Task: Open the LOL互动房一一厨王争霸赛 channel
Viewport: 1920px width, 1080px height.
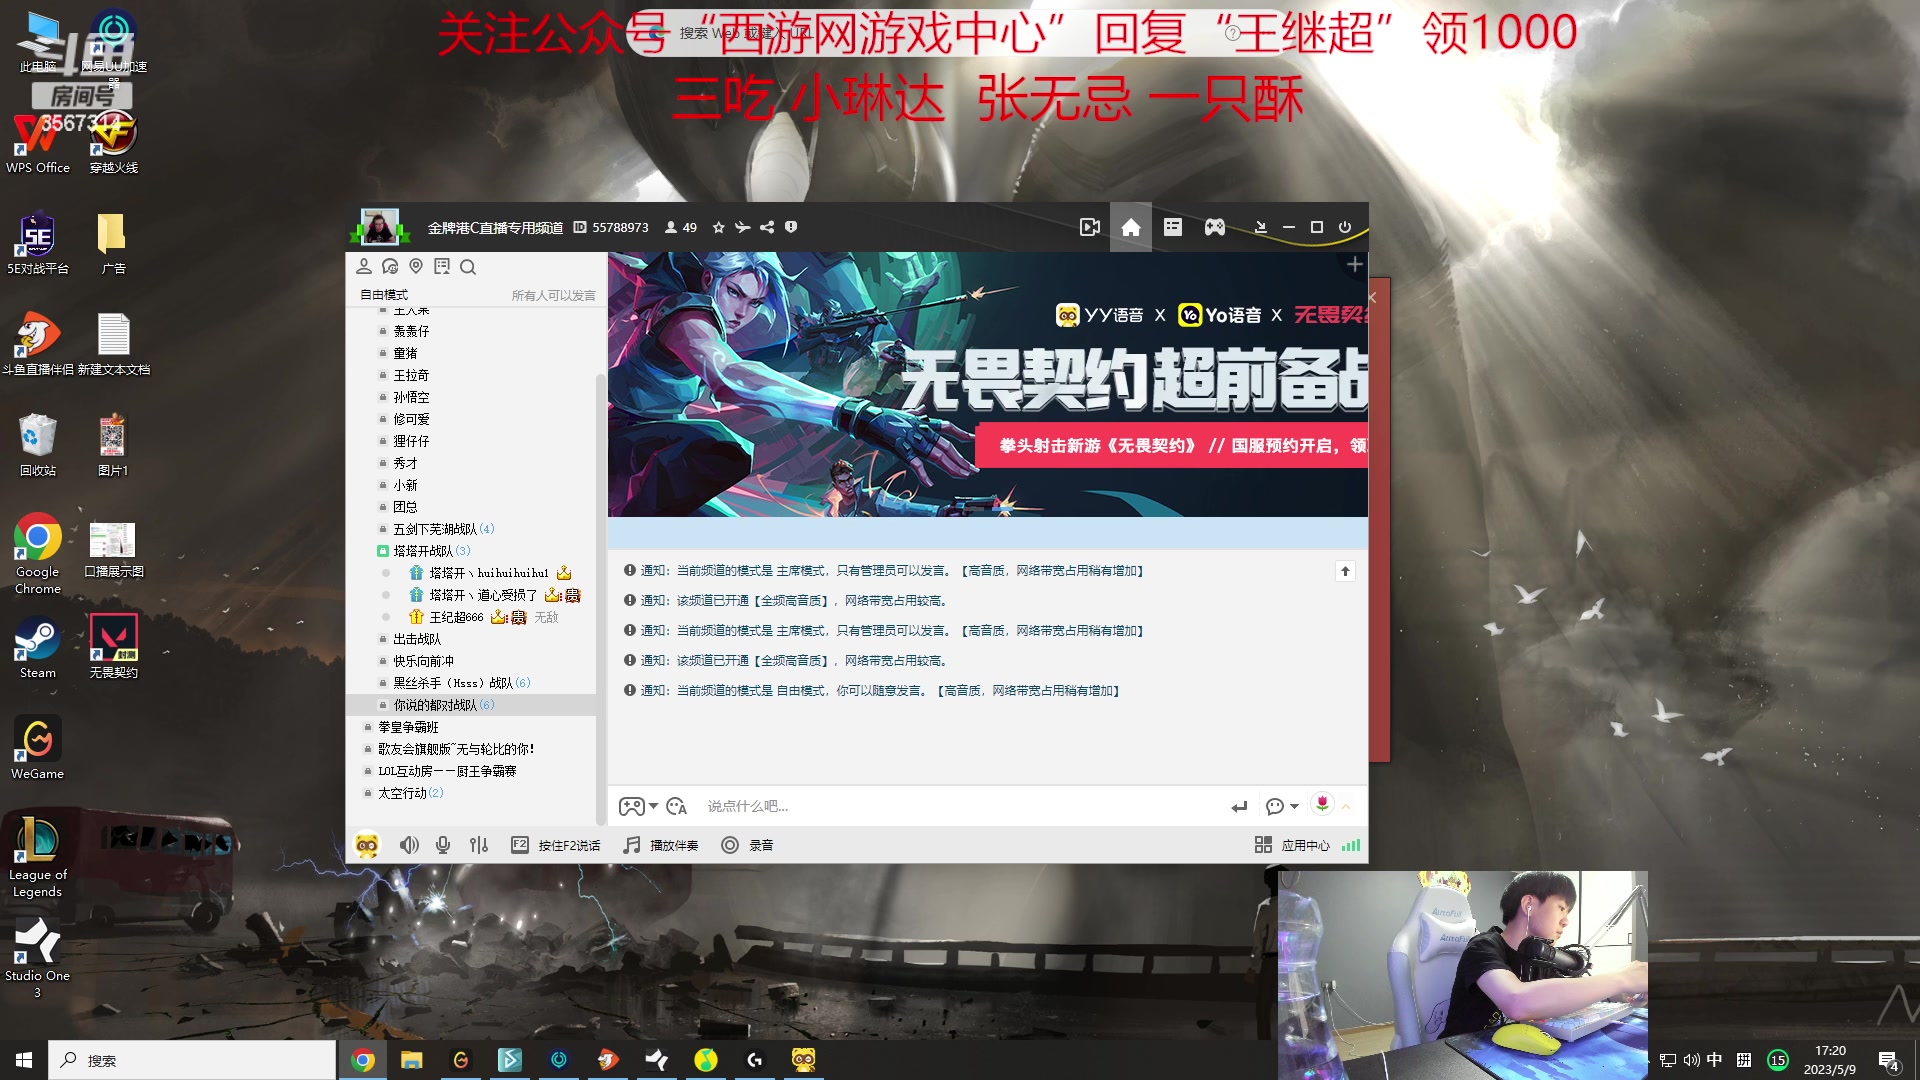Action: pos(446,771)
